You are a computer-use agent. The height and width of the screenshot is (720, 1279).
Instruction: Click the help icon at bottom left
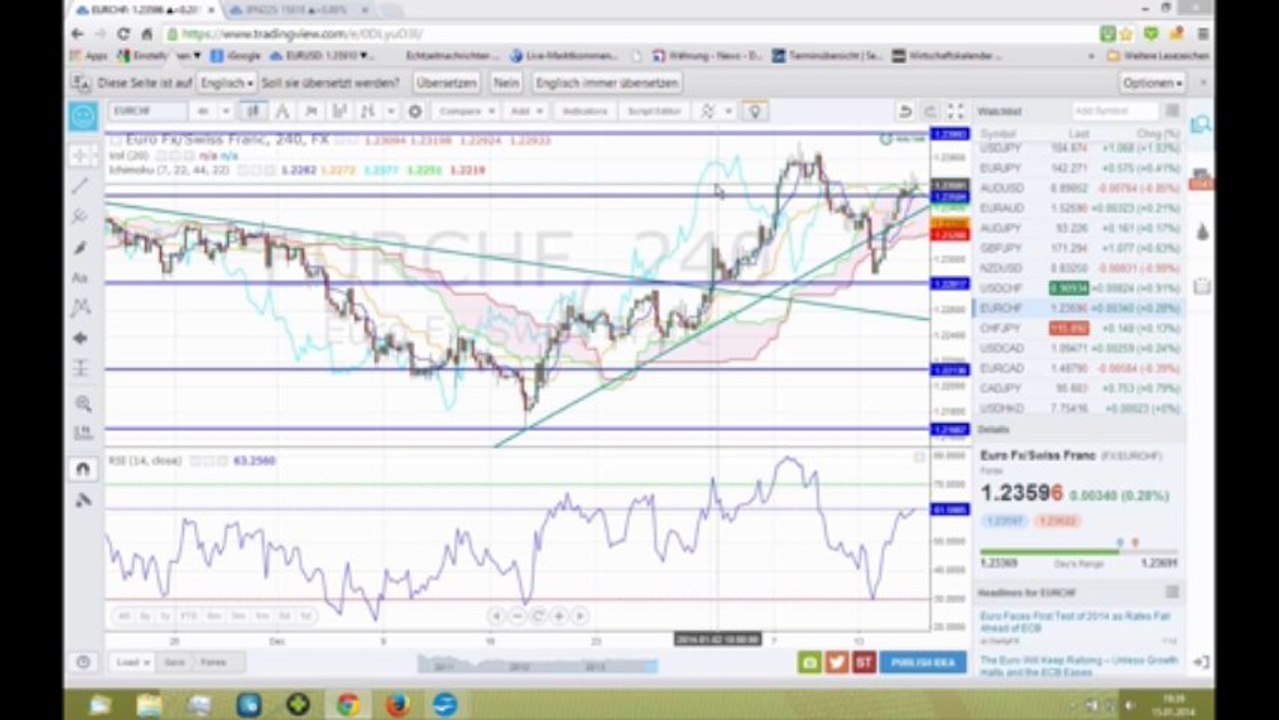click(83, 662)
